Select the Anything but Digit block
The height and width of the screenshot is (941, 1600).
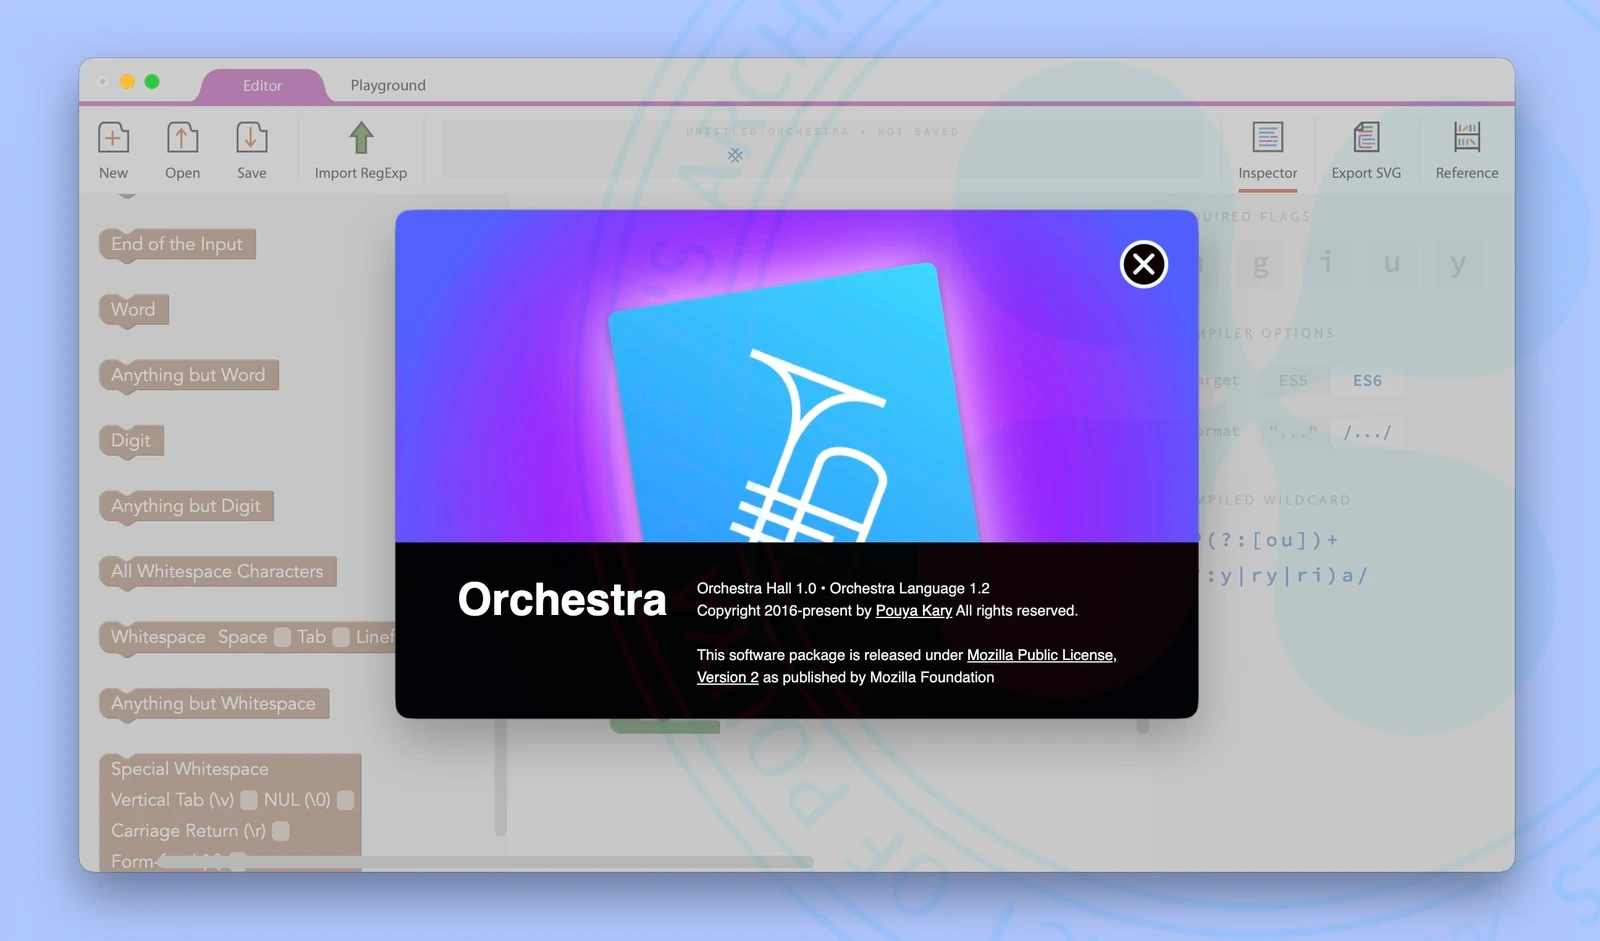[x=186, y=506]
